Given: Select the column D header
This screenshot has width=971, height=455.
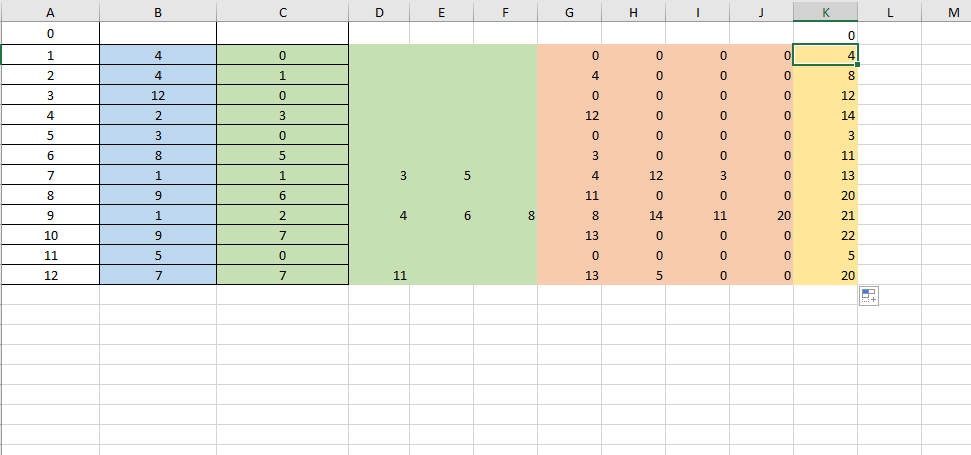Looking at the screenshot, I should tap(379, 11).
